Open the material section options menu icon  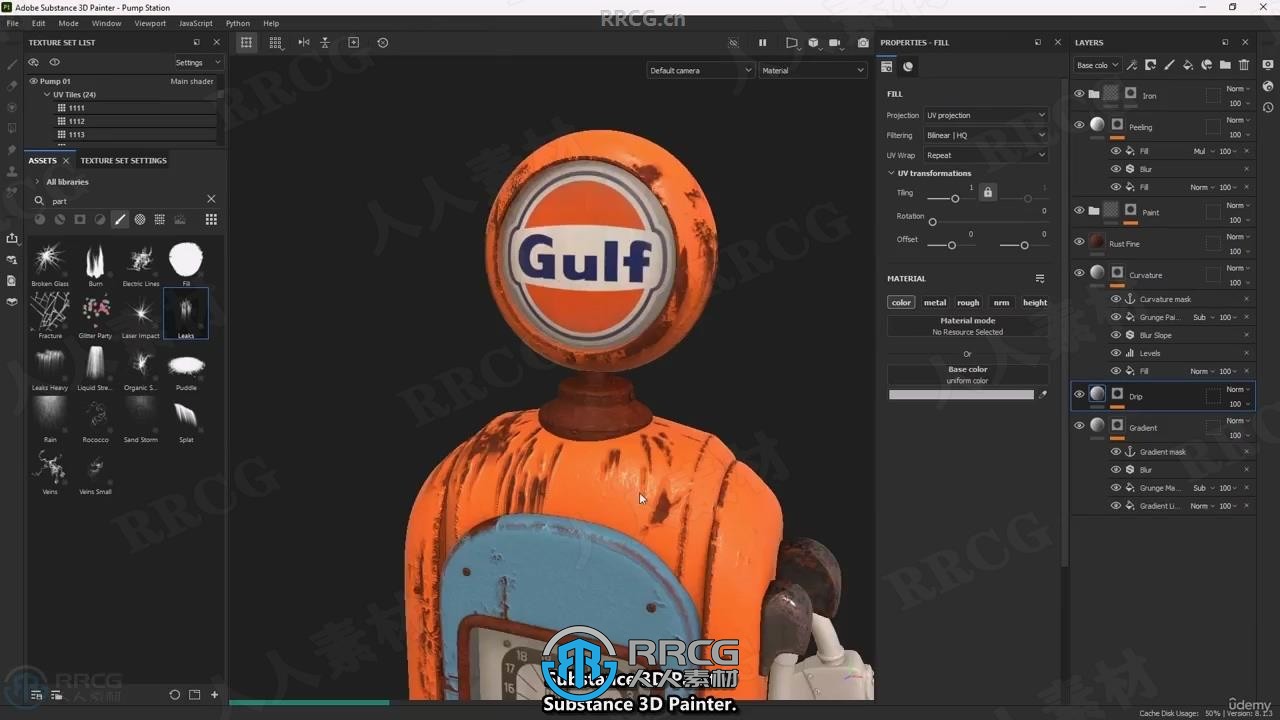(x=1040, y=279)
